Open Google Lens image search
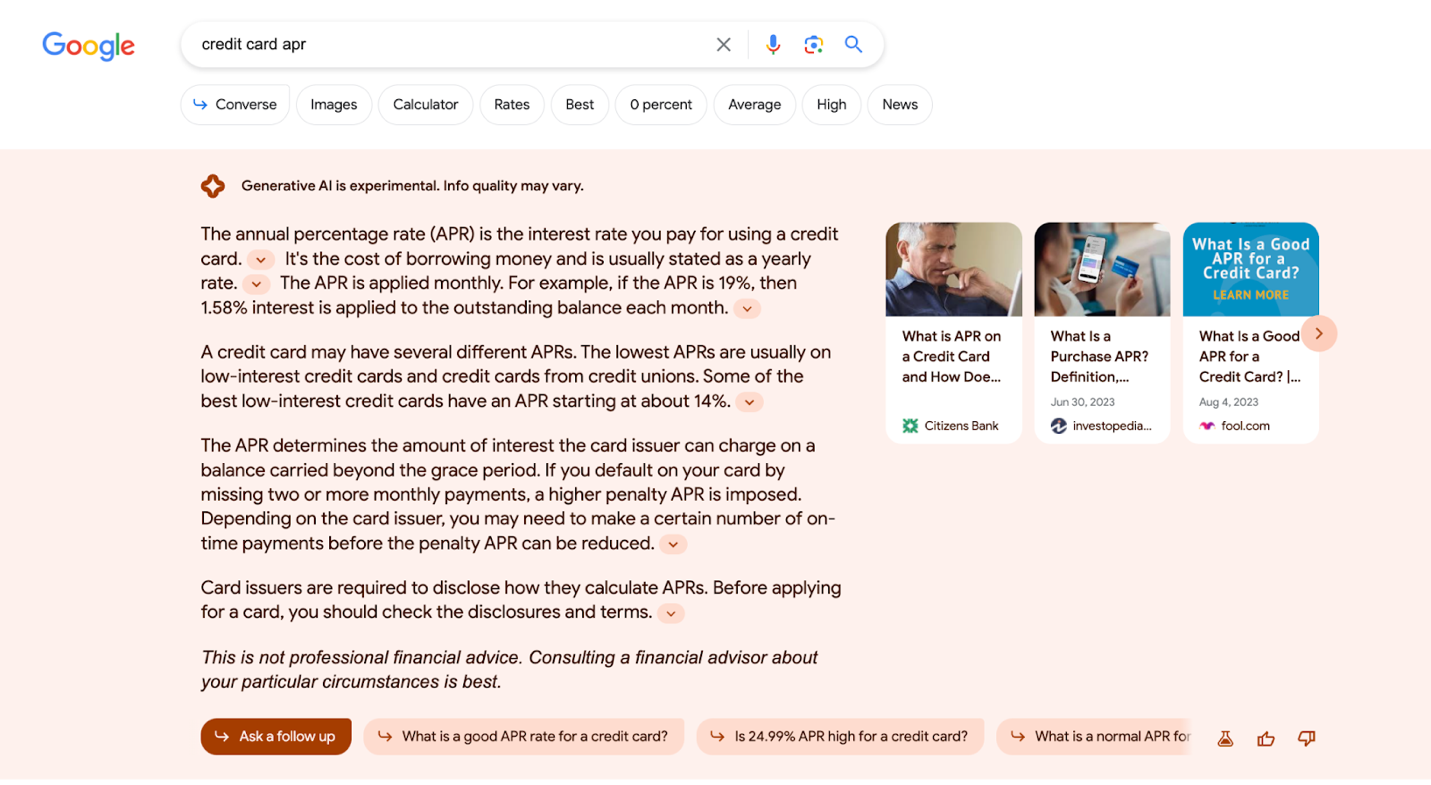Viewport: 1431px width, 785px height. click(813, 44)
